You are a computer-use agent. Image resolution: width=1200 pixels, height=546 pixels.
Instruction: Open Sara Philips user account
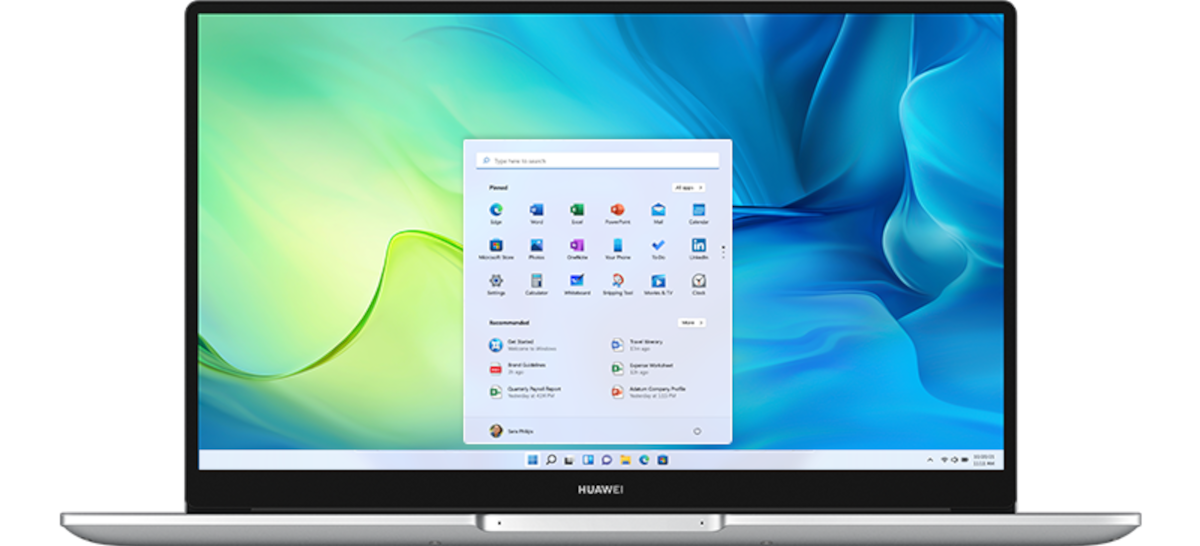pos(511,431)
